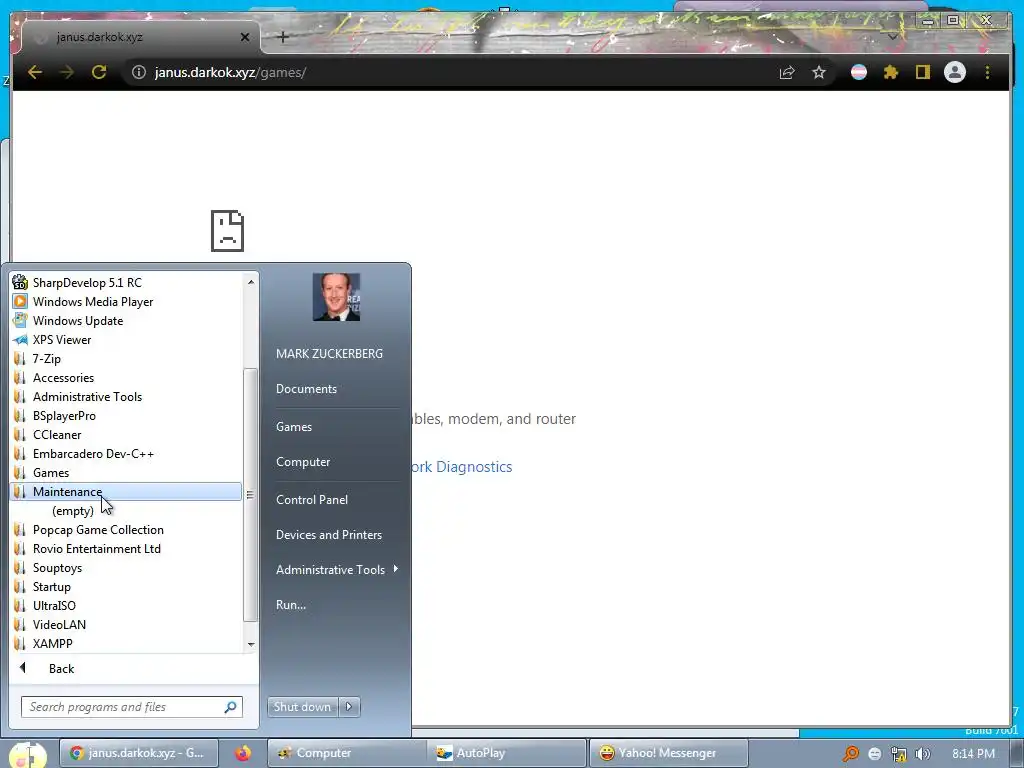This screenshot has height=768, width=1024.
Task: Click programs list scroll down arrow
Action: 251,645
